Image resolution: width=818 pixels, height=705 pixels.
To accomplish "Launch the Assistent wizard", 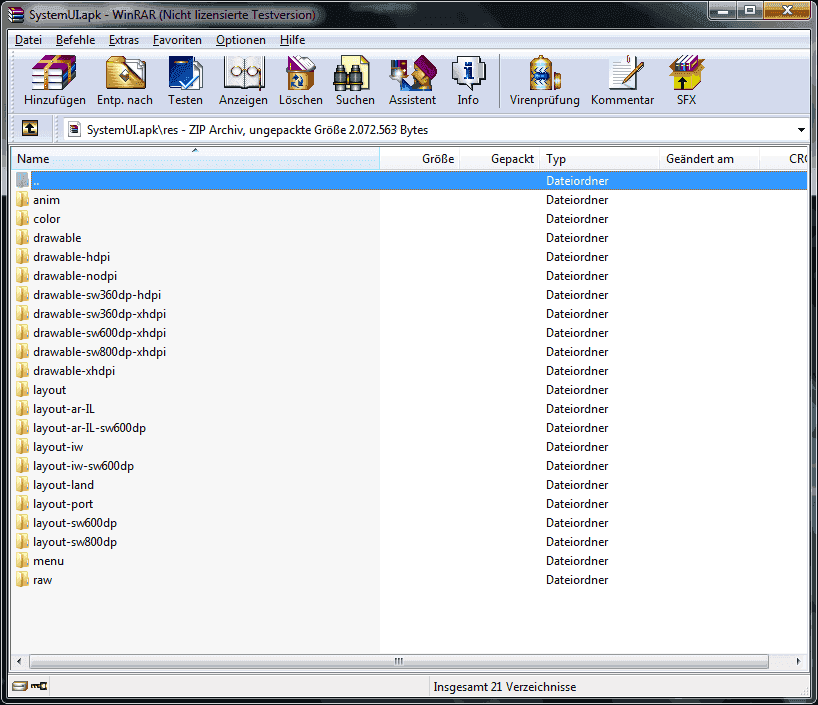I will click(412, 80).
